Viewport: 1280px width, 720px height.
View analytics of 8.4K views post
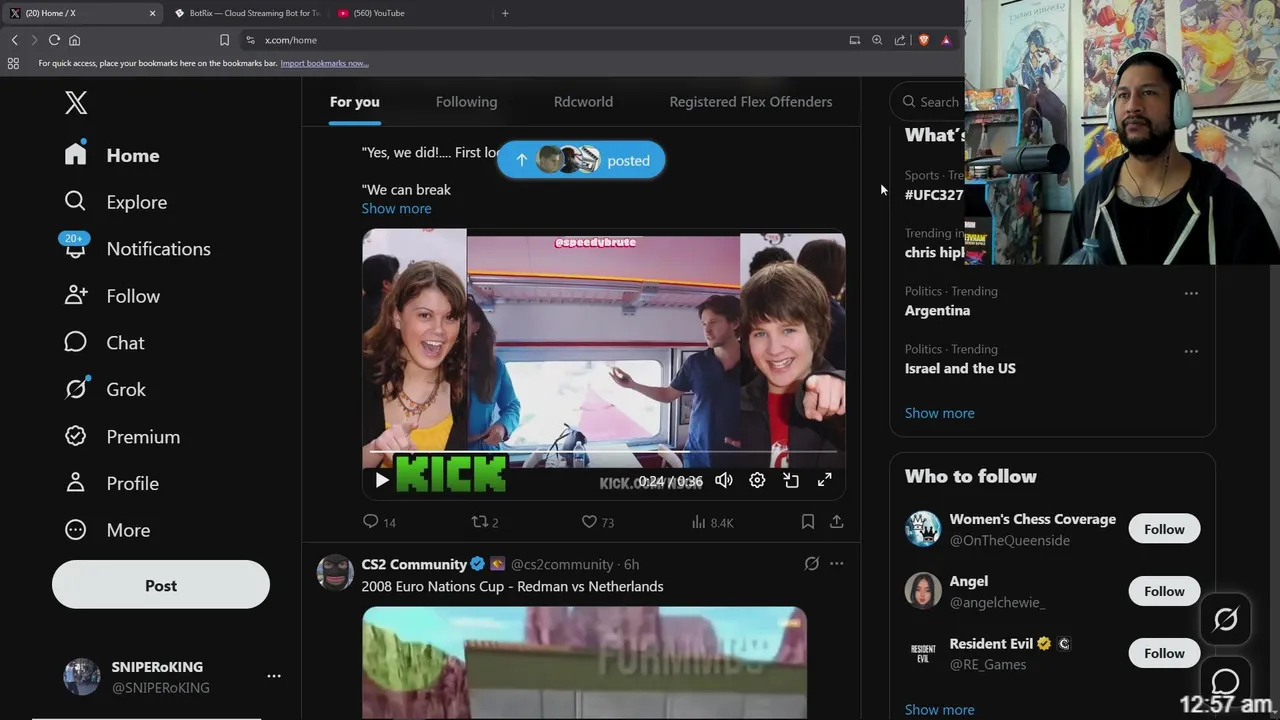712,522
